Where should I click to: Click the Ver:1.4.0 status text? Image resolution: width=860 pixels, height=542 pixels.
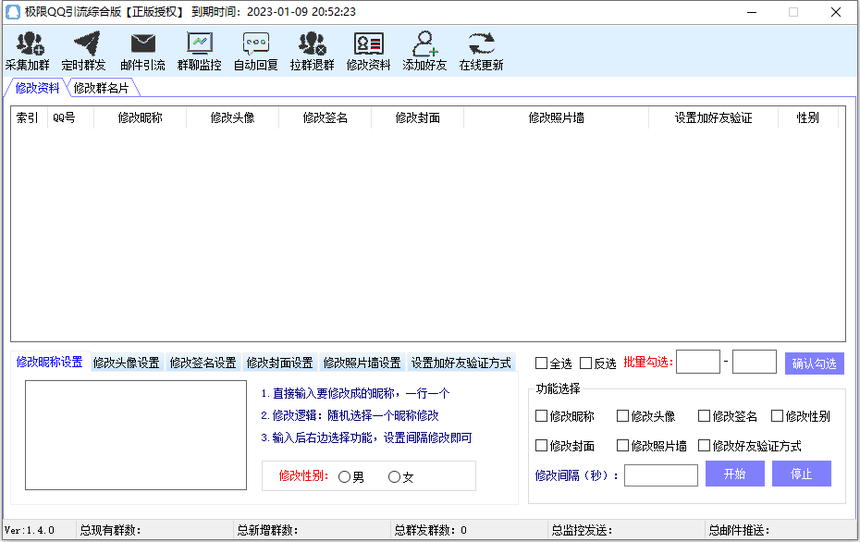point(30,530)
